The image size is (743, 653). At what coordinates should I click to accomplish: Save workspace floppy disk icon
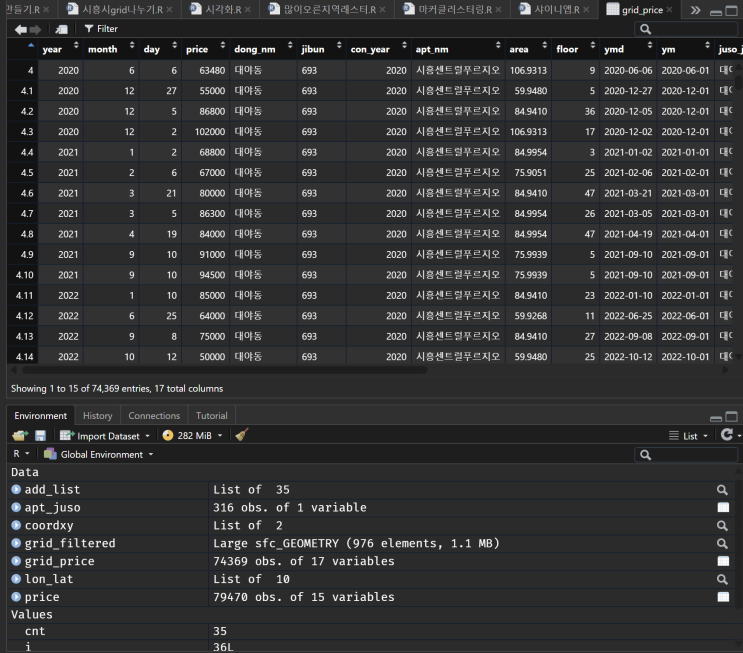(40, 435)
